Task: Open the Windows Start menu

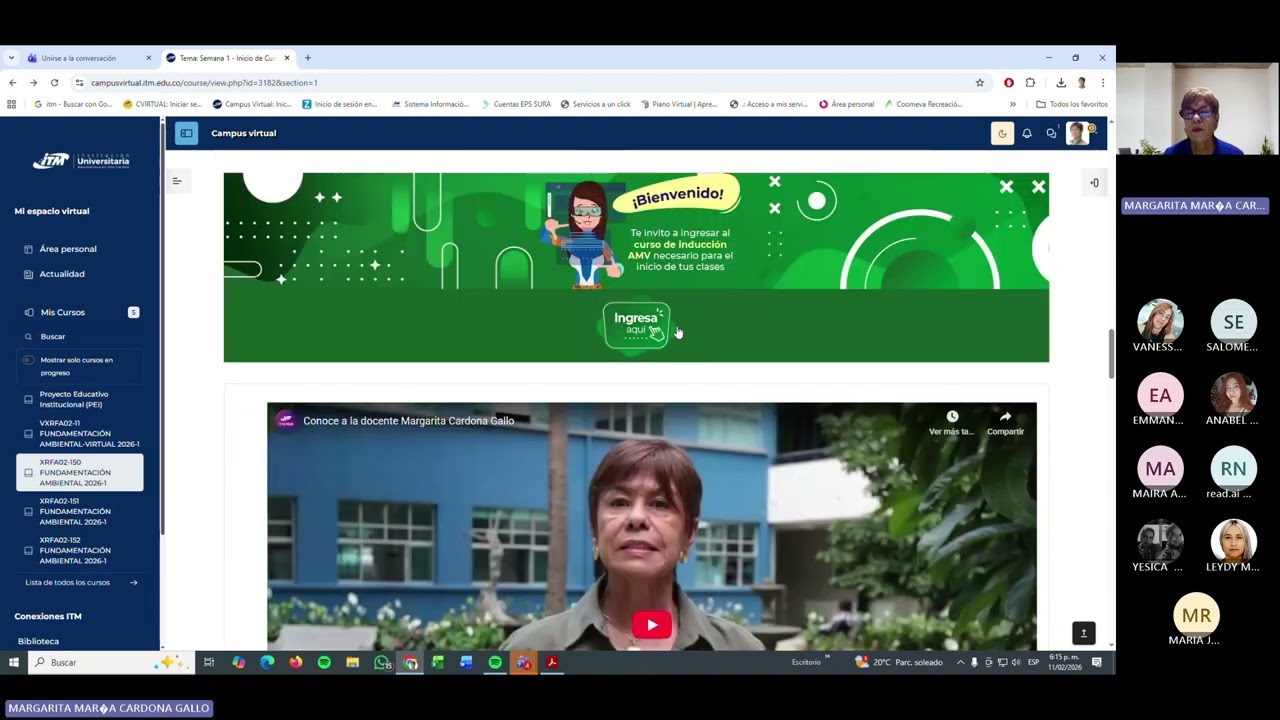Action: 14,662
